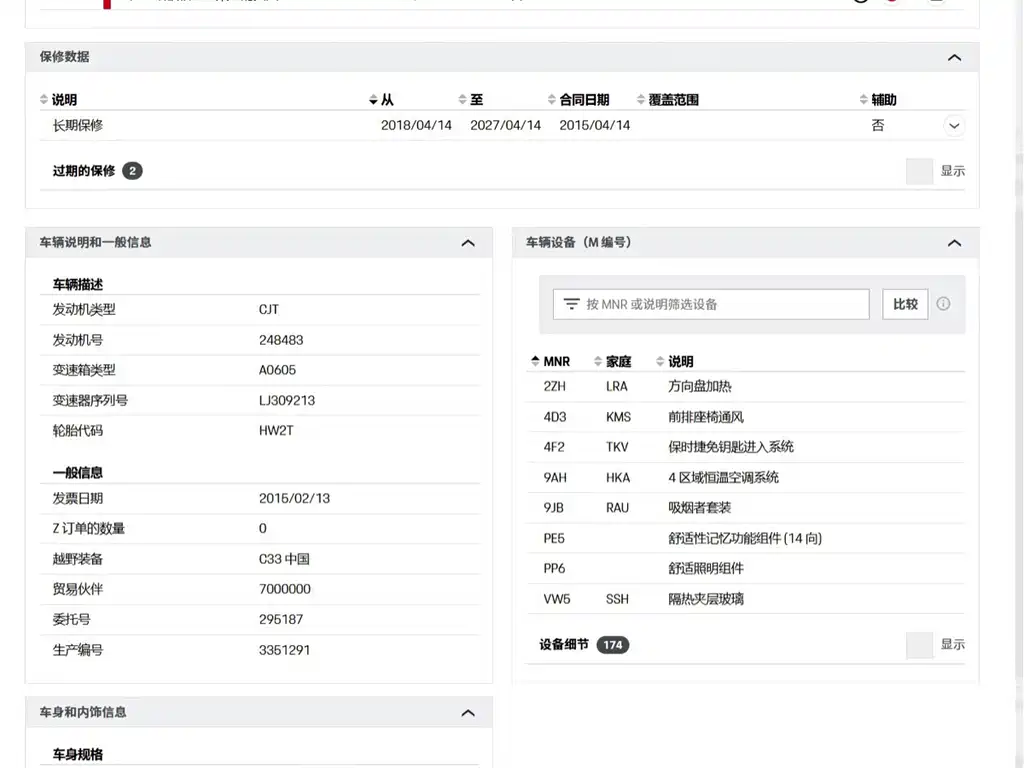Click the page vertical scrollbar
The height and width of the screenshot is (768, 1024).
point(1019,384)
